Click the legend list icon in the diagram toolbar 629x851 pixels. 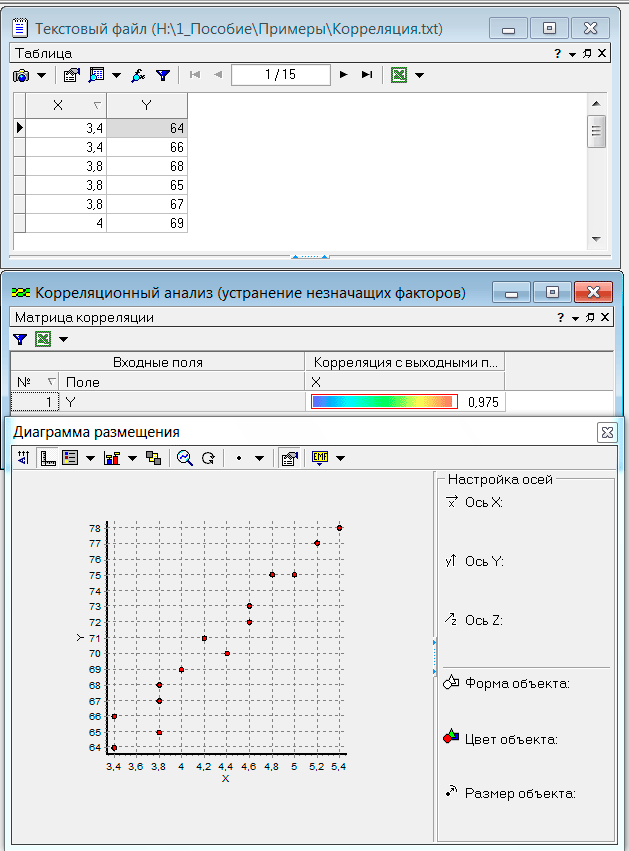click(x=71, y=458)
